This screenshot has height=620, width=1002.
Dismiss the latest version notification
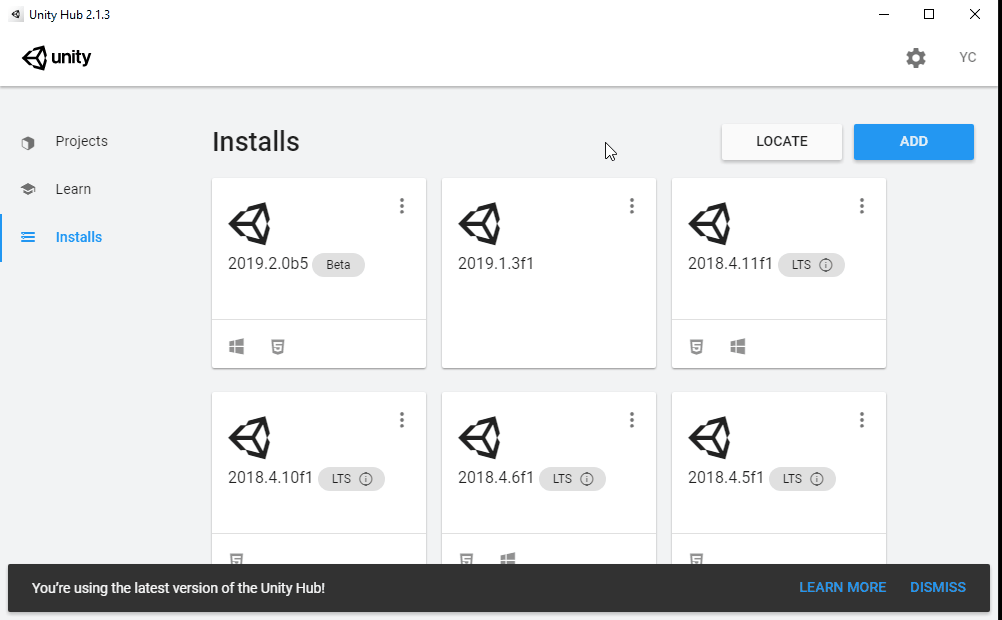(938, 587)
